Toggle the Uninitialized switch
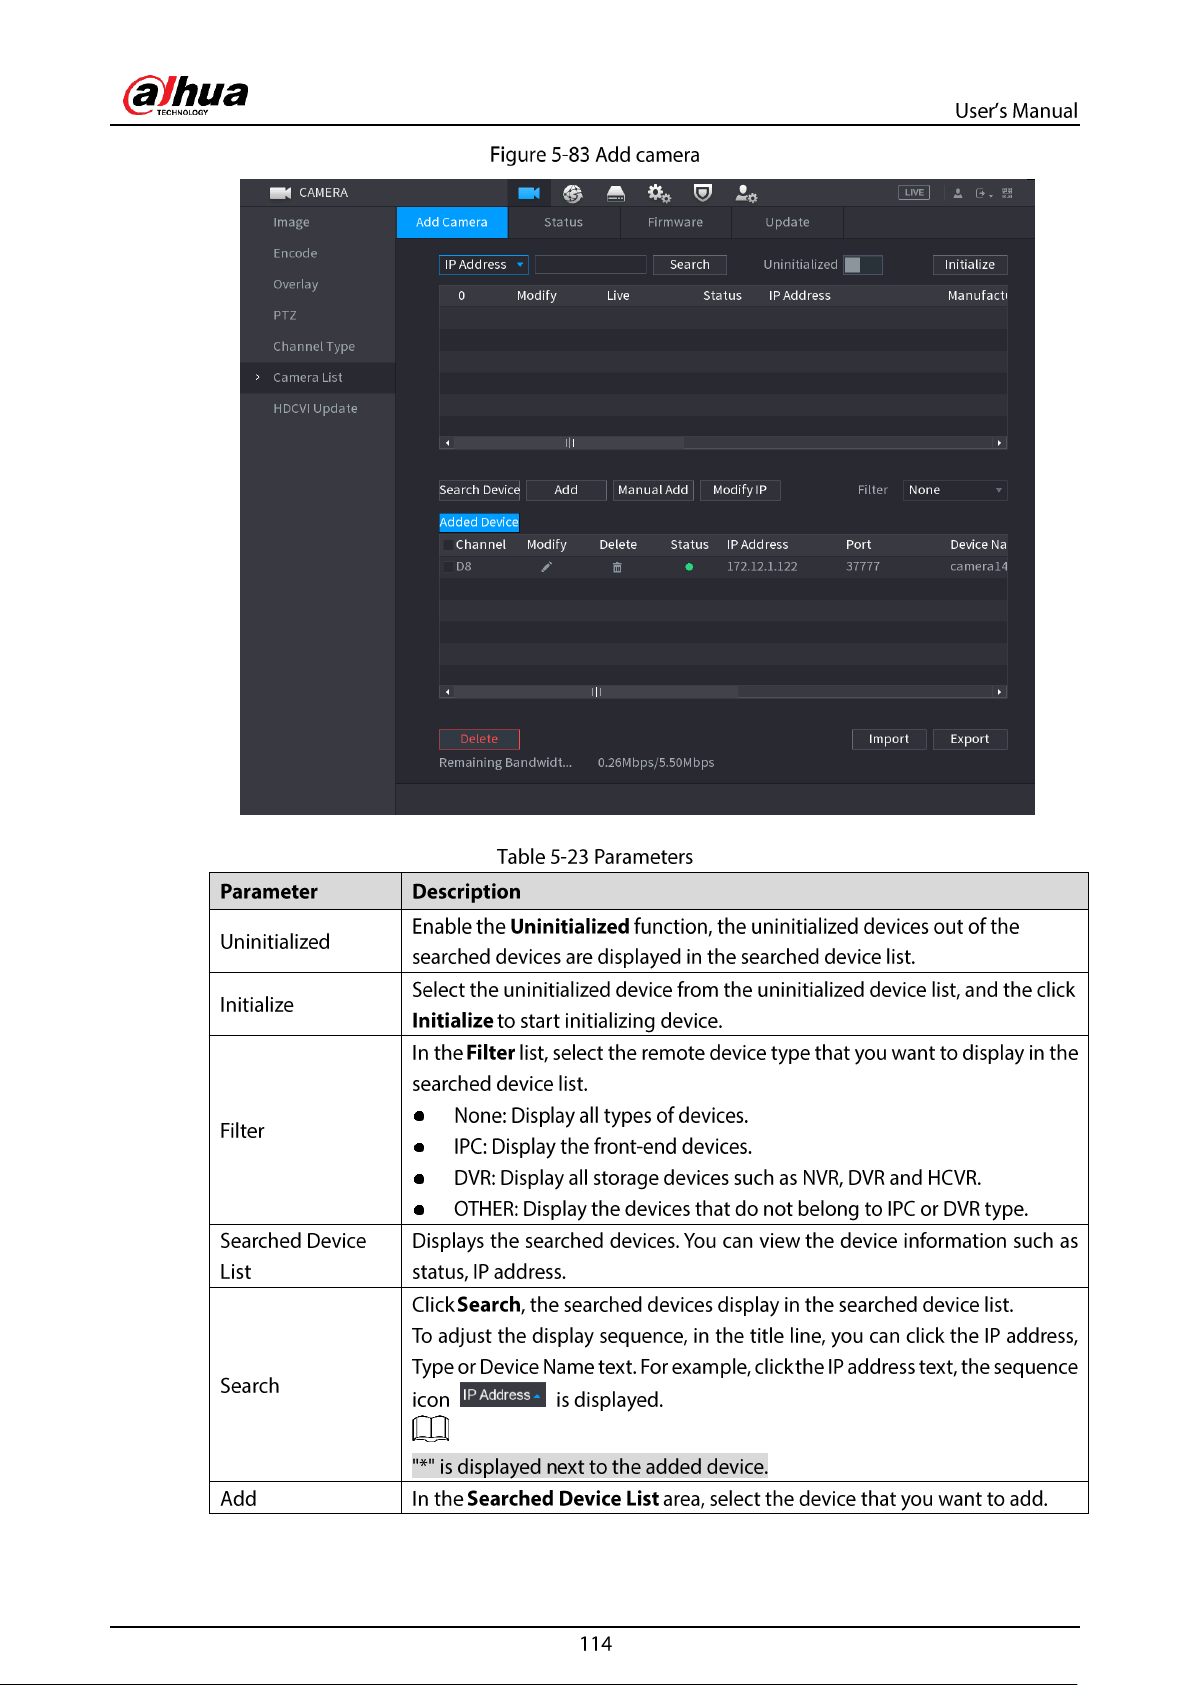1192x1685 pixels. coord(863,265)
